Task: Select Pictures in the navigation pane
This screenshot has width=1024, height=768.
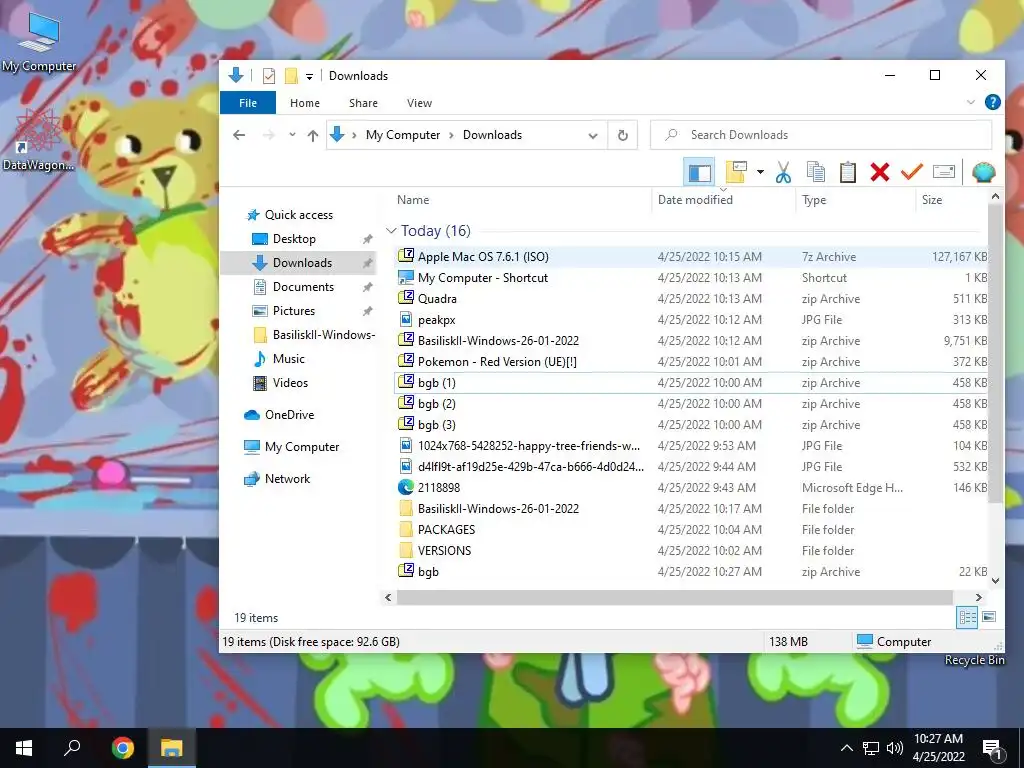Action: (294, 311)
